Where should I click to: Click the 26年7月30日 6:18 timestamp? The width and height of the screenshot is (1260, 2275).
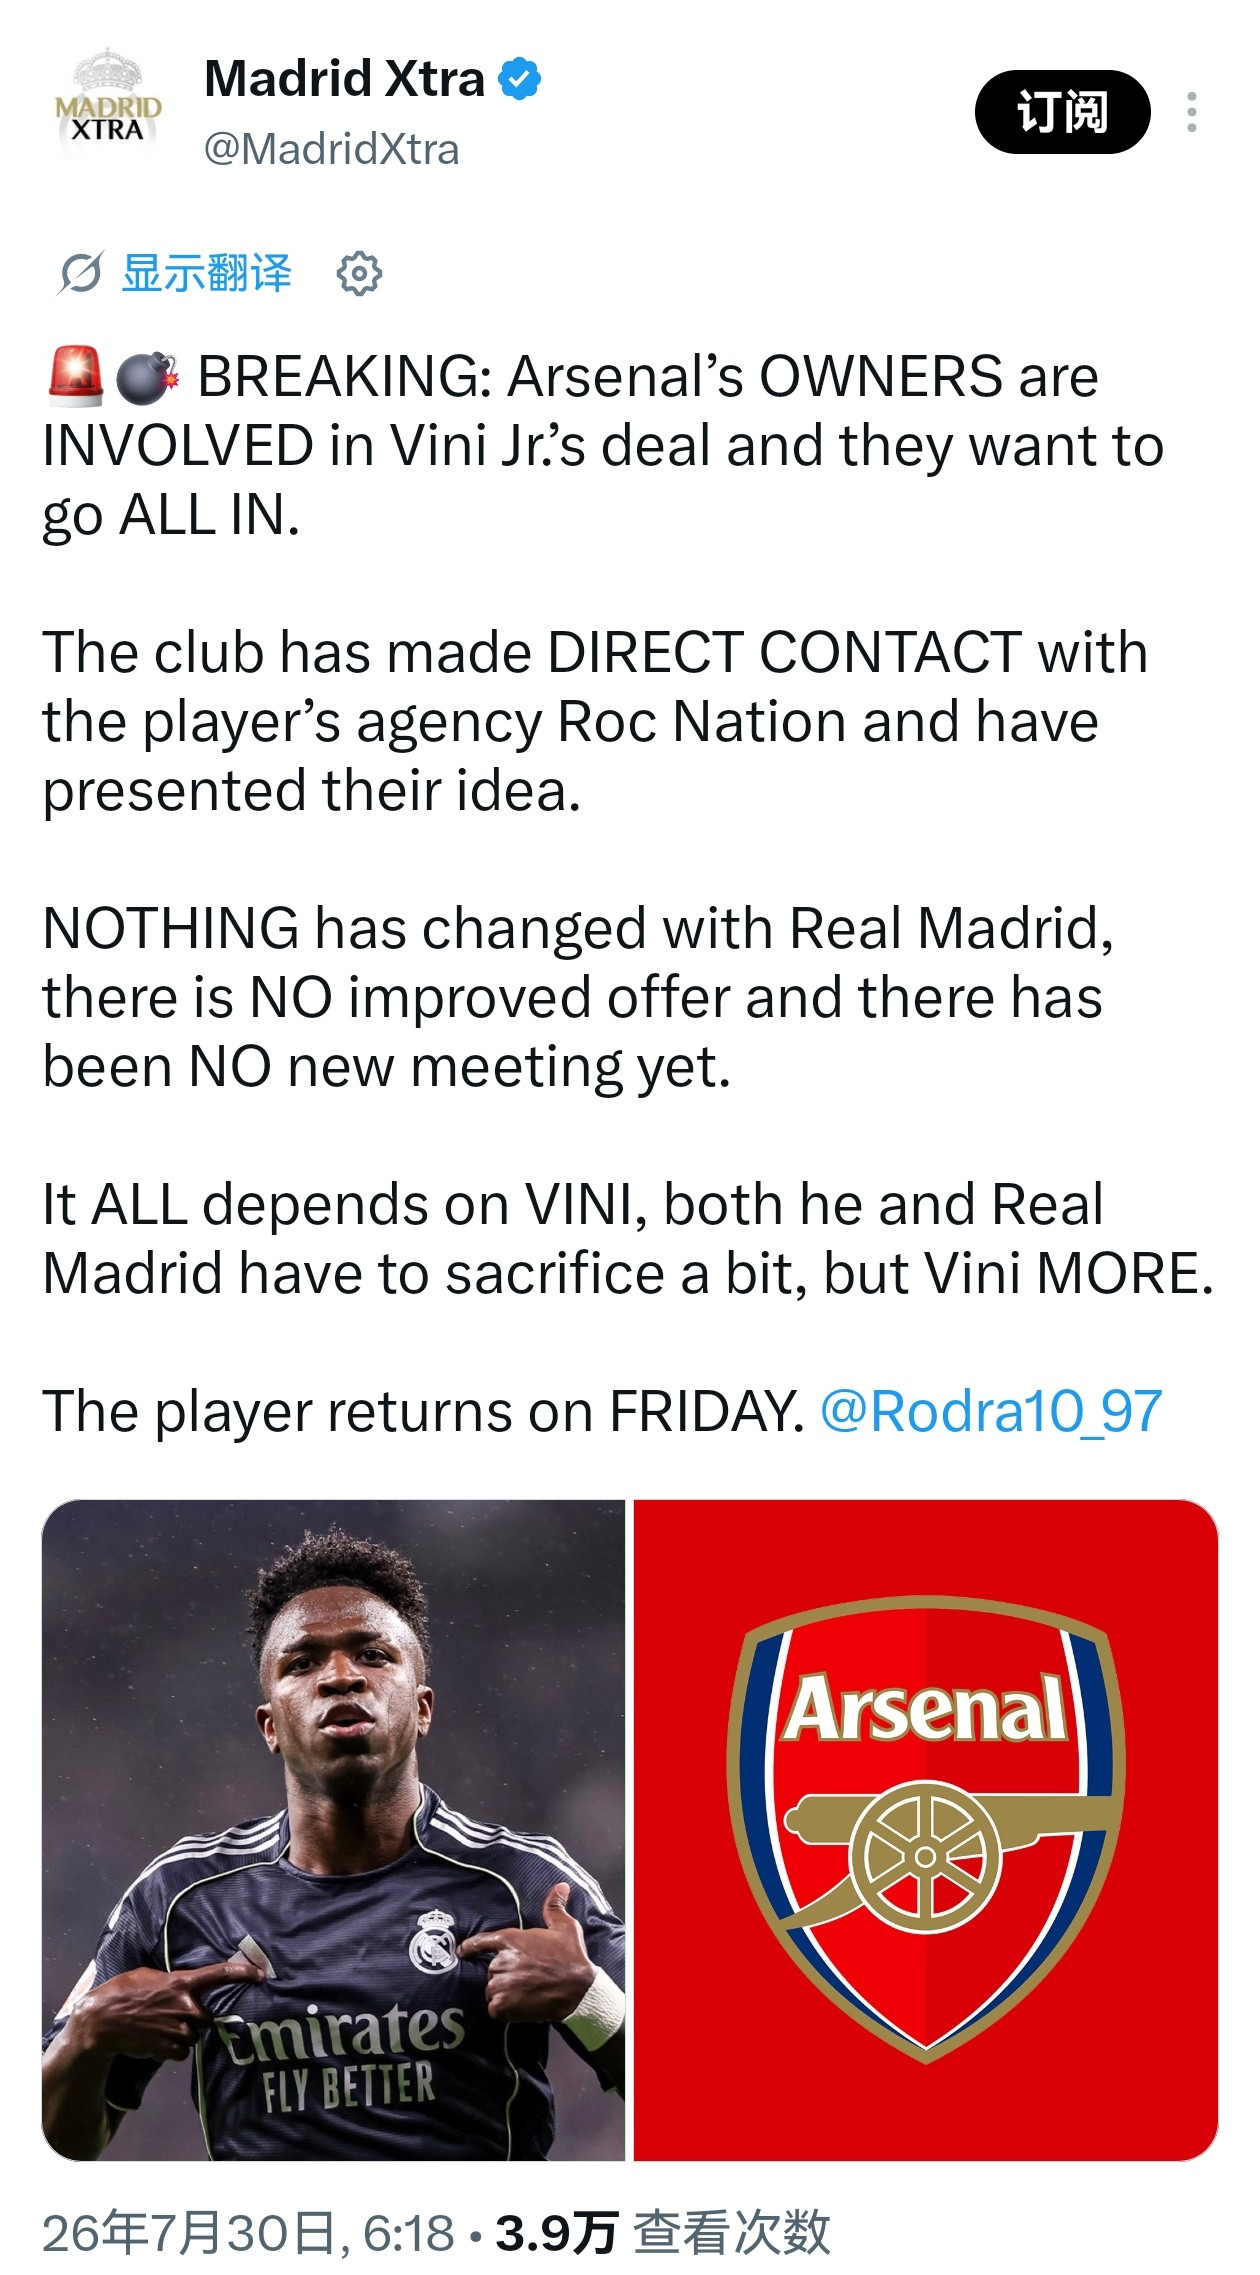coord(248,2233)
